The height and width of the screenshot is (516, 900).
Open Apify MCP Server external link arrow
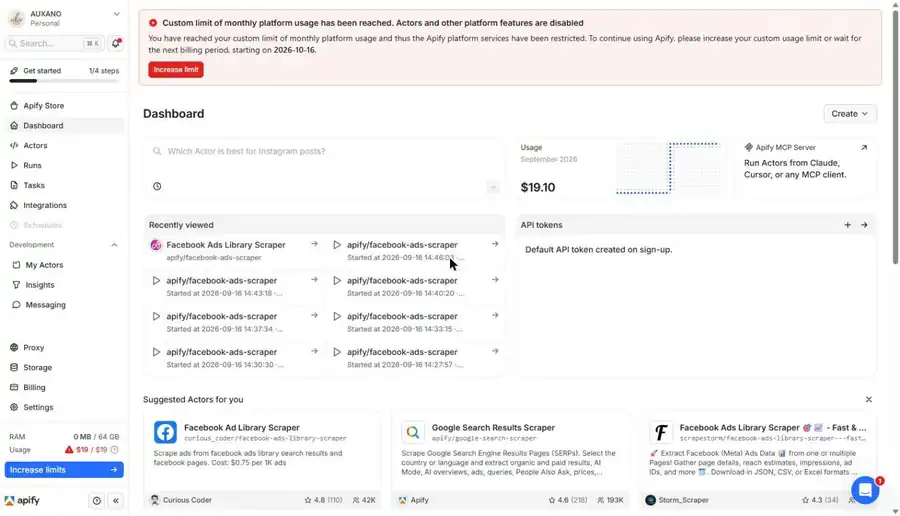(864, 148)
